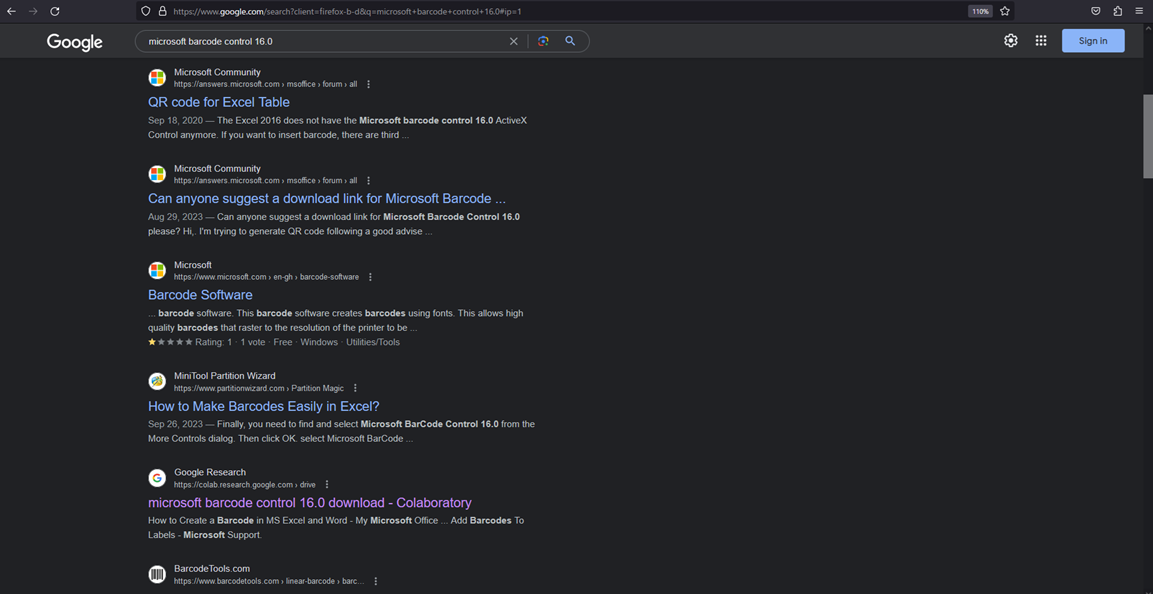Open Google Lens image search icon

point(543,41)
